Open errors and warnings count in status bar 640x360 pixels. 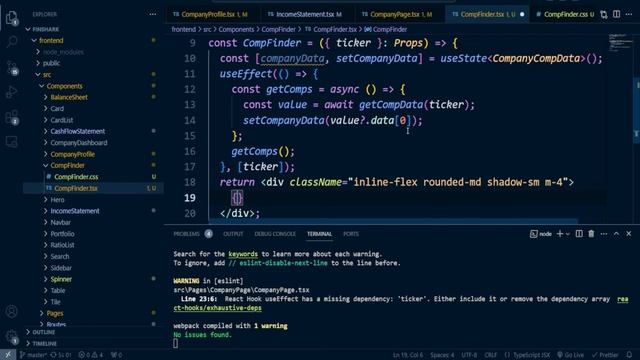tap(91, 355)
